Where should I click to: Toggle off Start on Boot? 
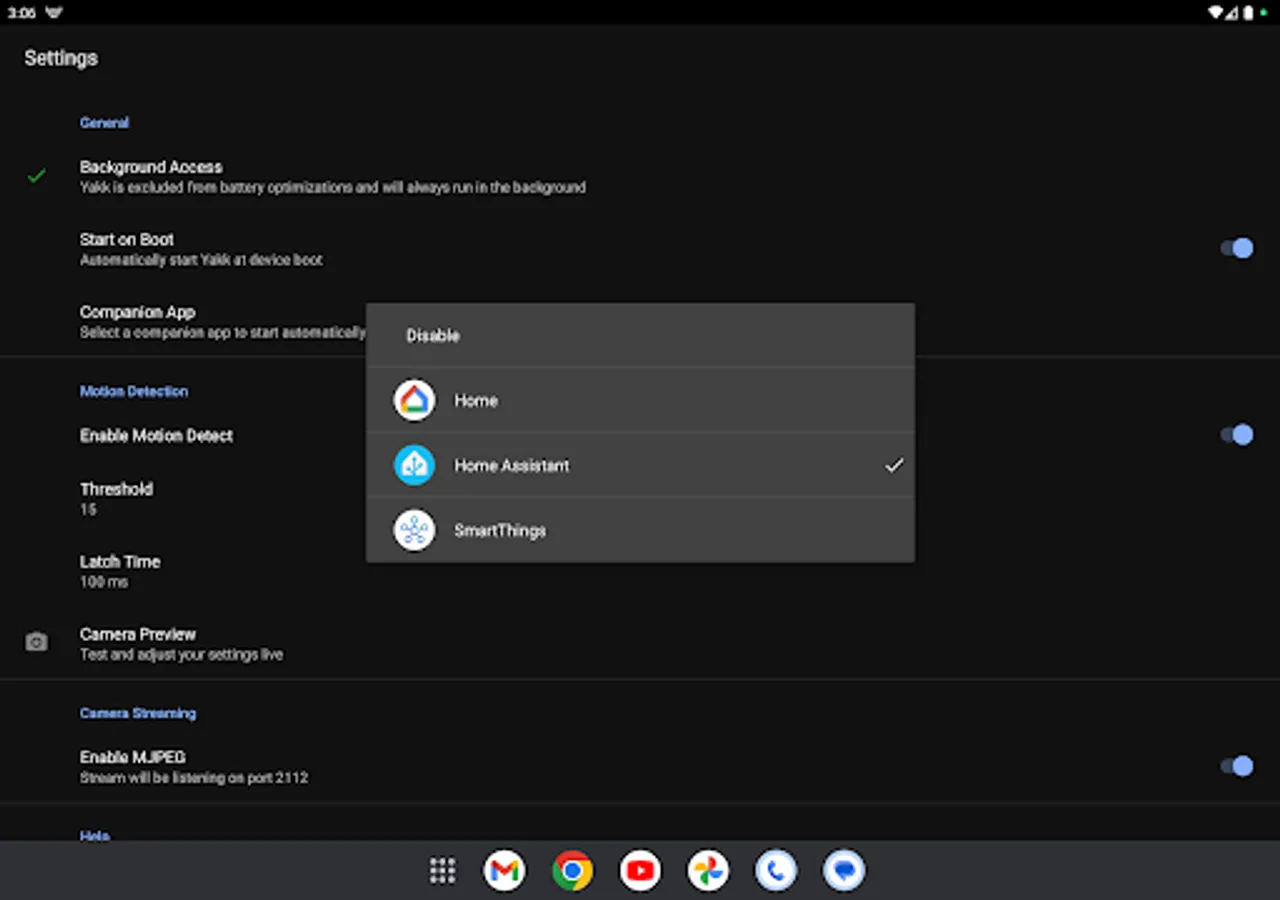1237,248
